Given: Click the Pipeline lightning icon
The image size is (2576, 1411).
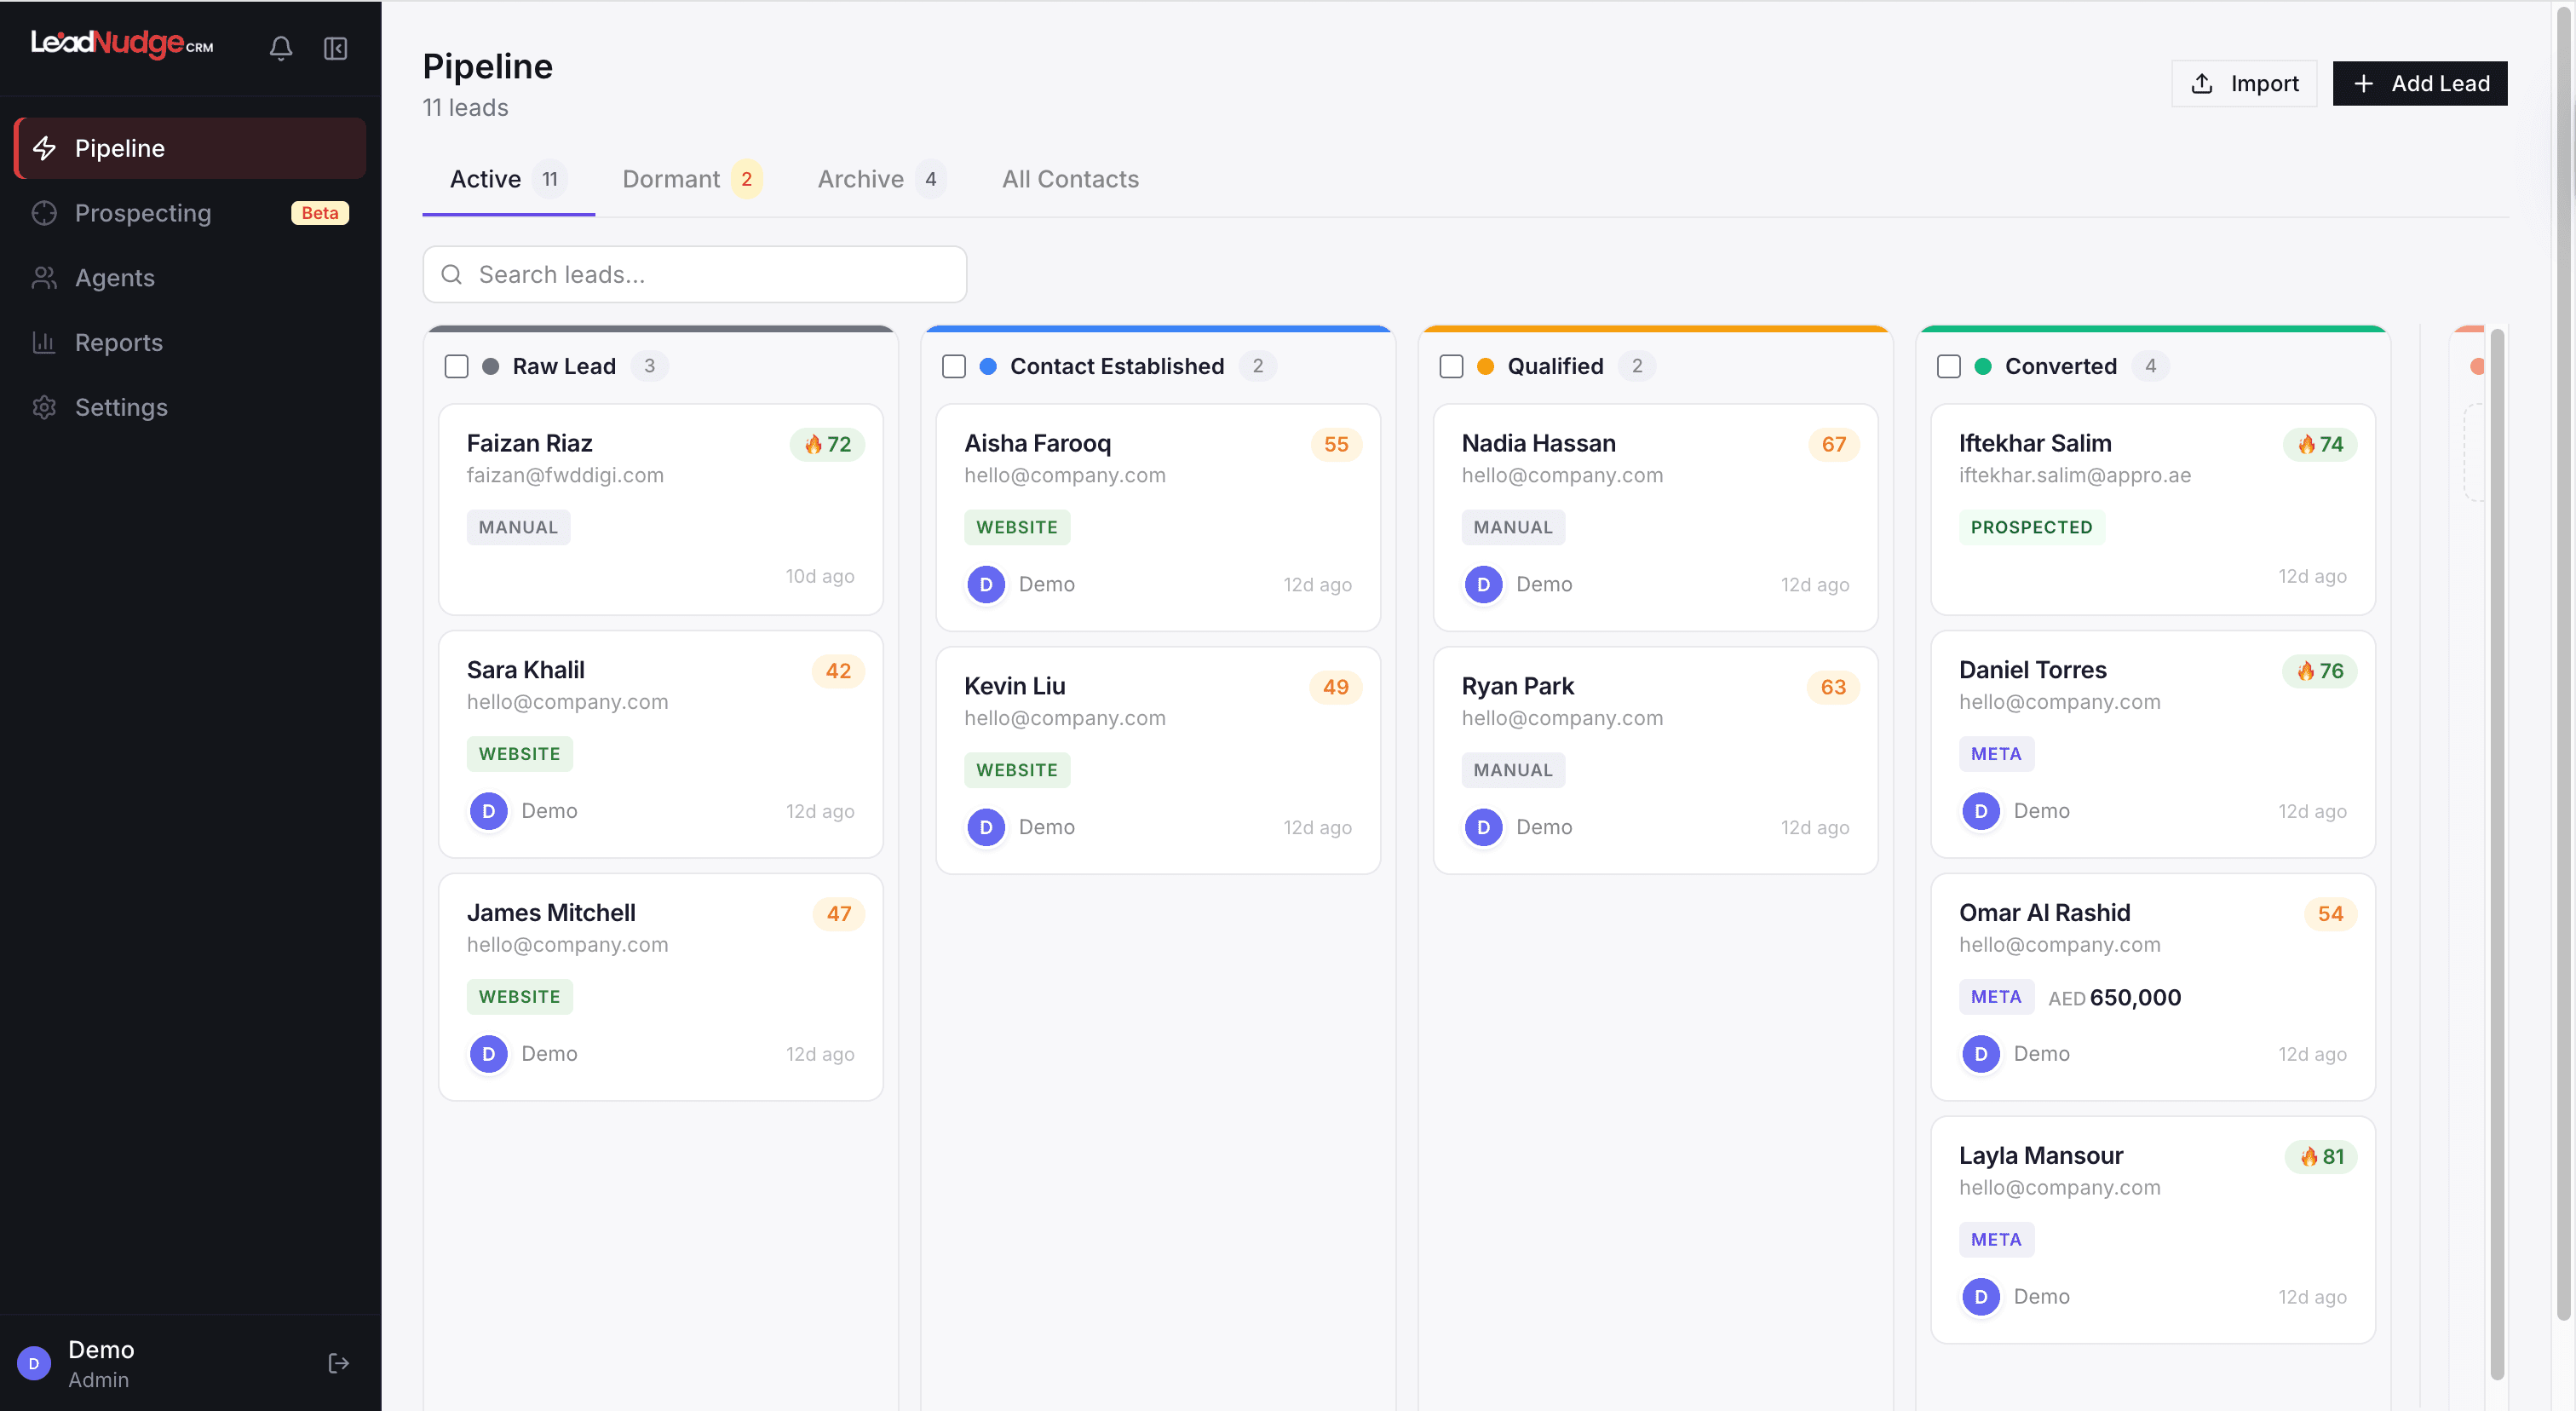Looking at the screenshot, I should (45, 148).
